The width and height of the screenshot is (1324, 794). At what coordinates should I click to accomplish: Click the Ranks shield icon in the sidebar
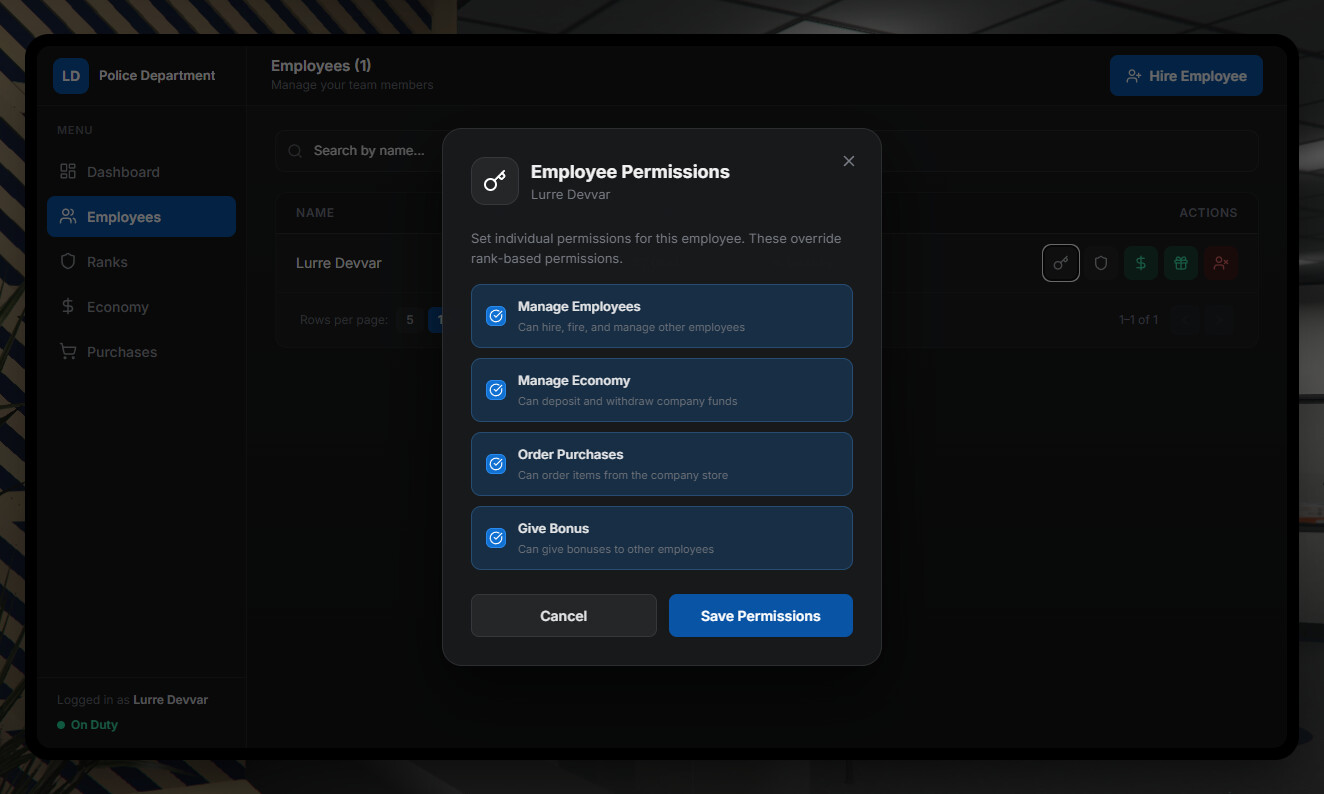point(68,261)
